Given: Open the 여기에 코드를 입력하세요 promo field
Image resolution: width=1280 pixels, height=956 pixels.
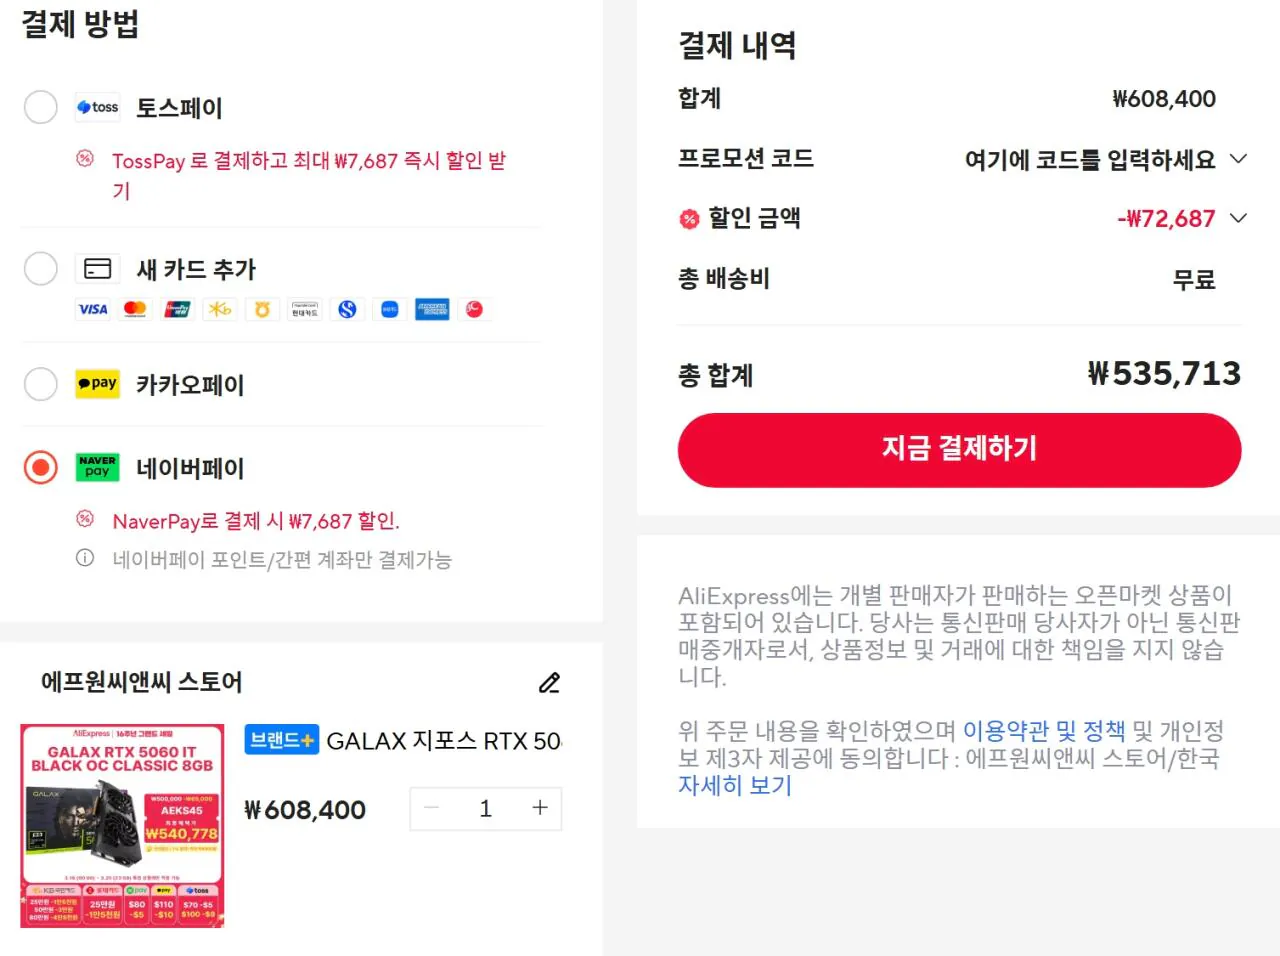Looking at the screenshot, I should [1090, 160].
